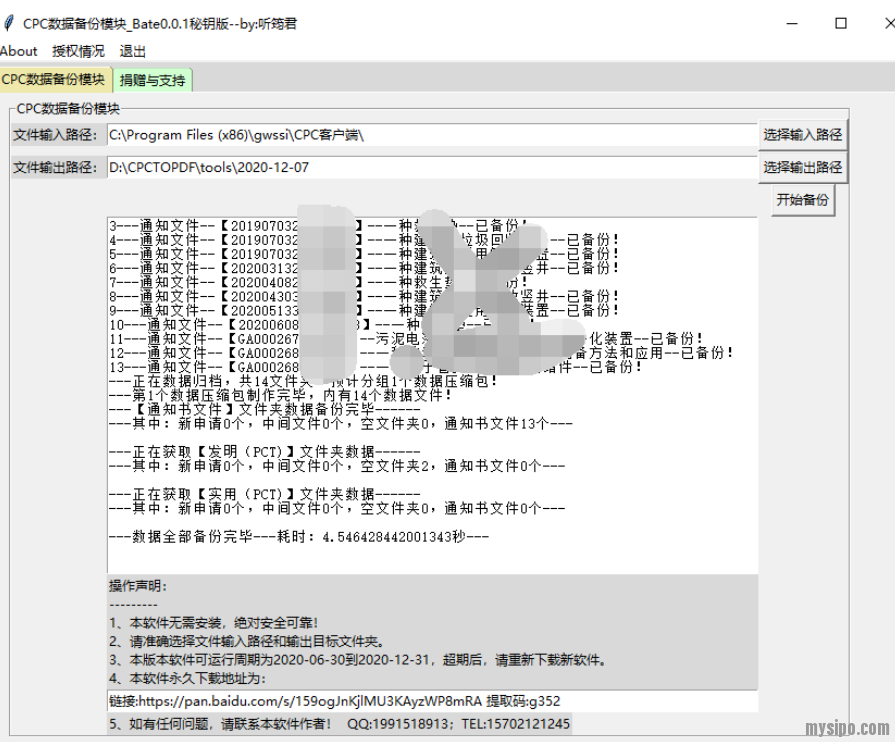Open the About menu

click(19, 51)
